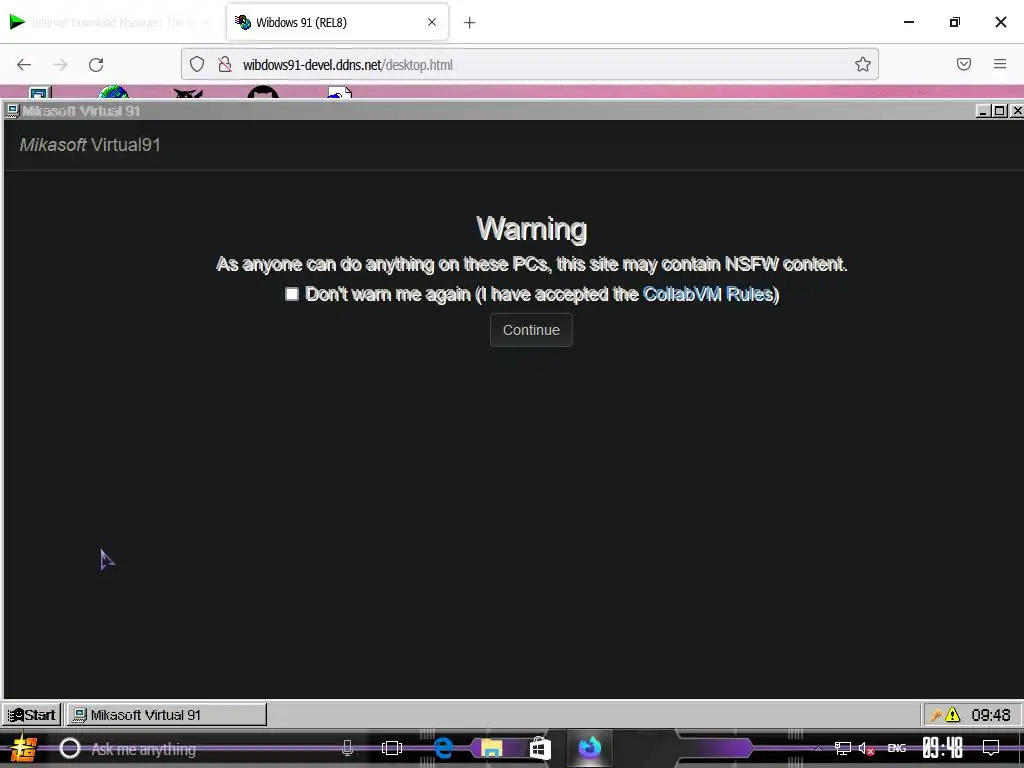Show hidden tray icons chevron

pos(818,748)
